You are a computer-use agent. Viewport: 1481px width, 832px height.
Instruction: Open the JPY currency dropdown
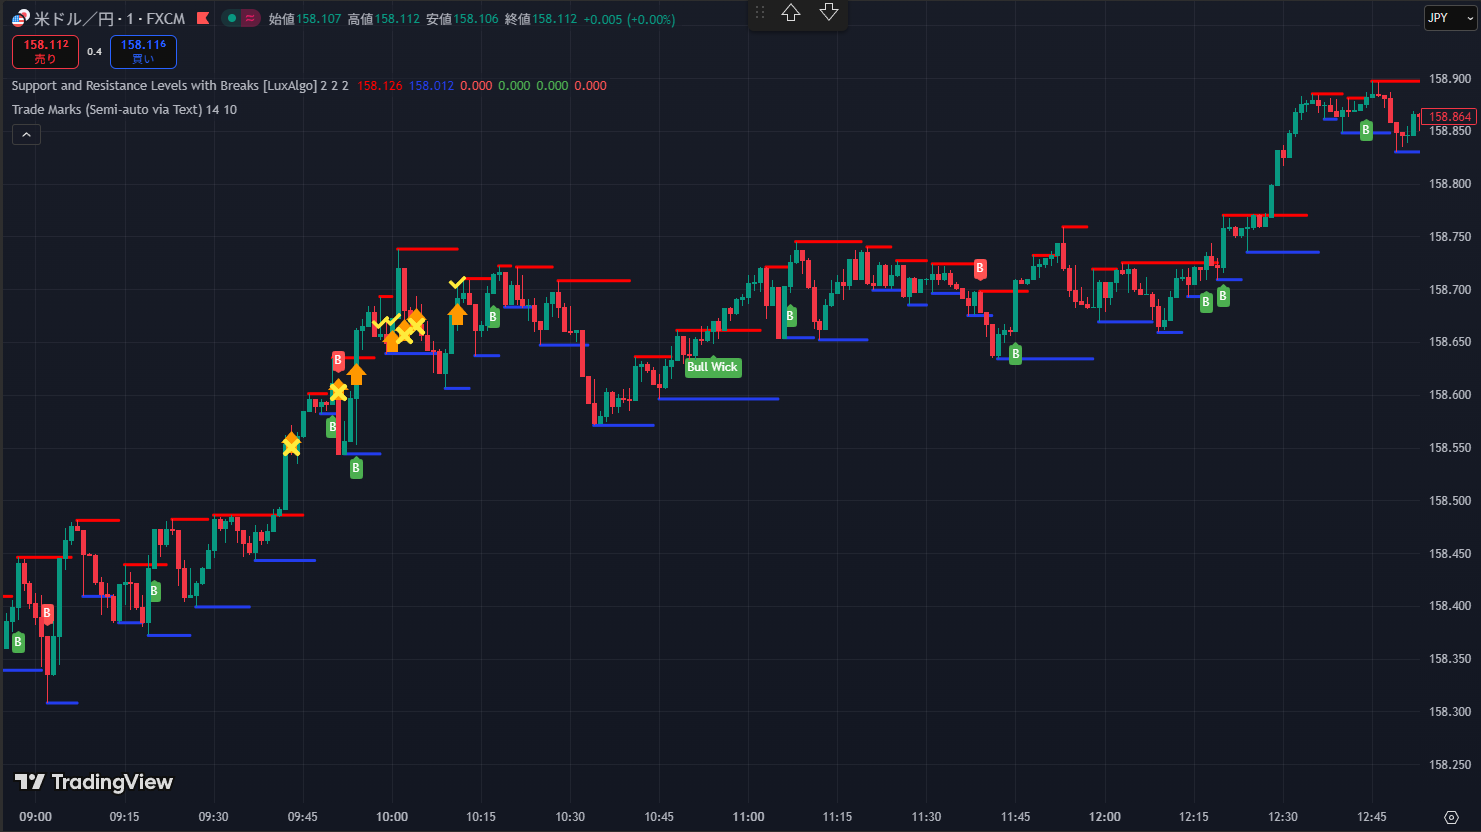(1450, 18)
